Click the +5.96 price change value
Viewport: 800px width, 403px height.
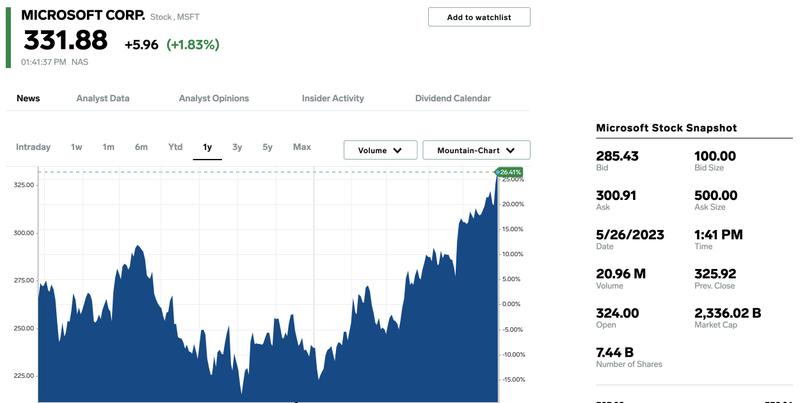point(141,45)
